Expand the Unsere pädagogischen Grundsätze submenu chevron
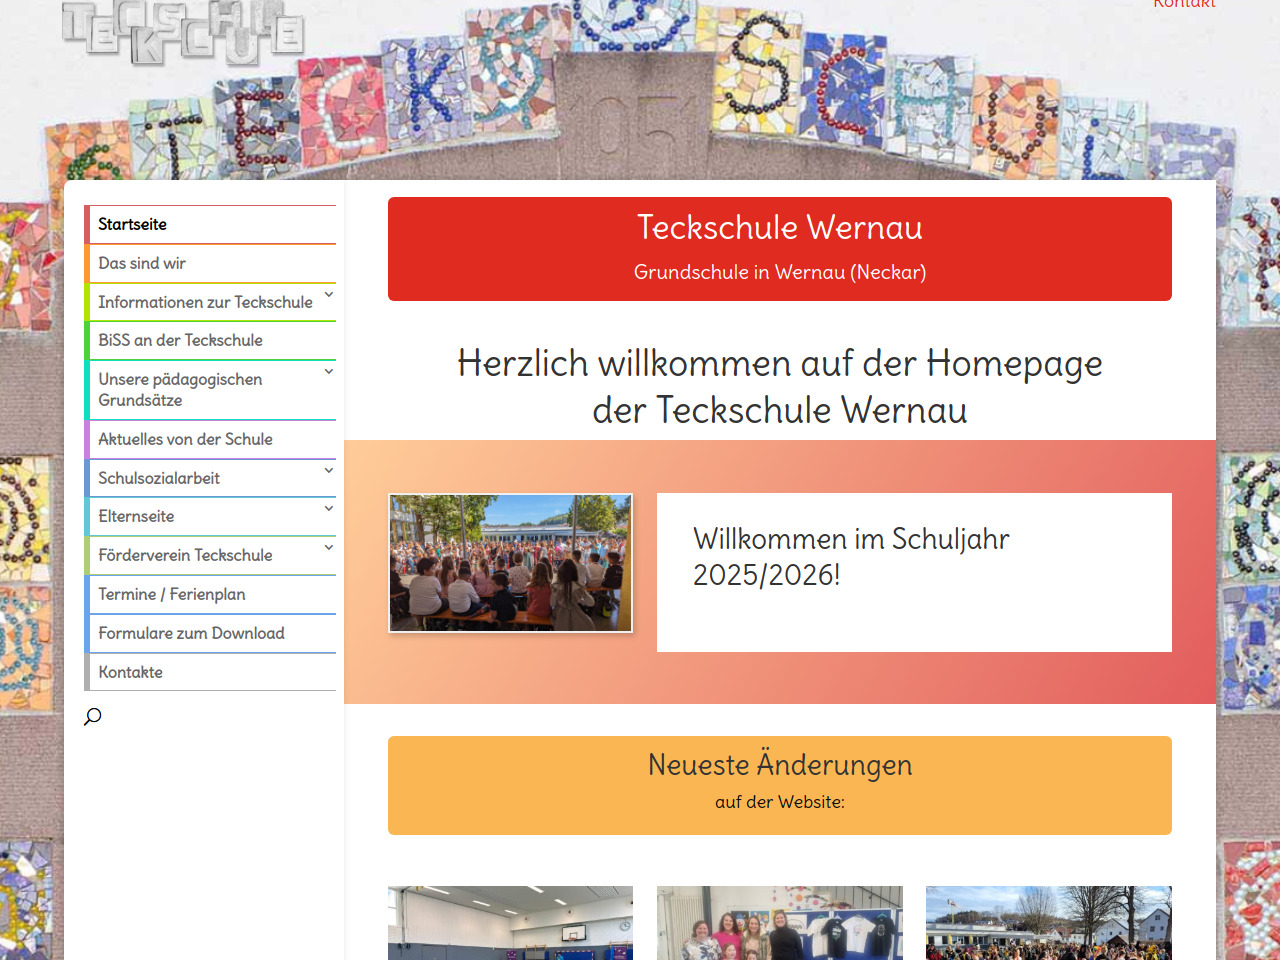1280x960 pixels. coord(328,372)
